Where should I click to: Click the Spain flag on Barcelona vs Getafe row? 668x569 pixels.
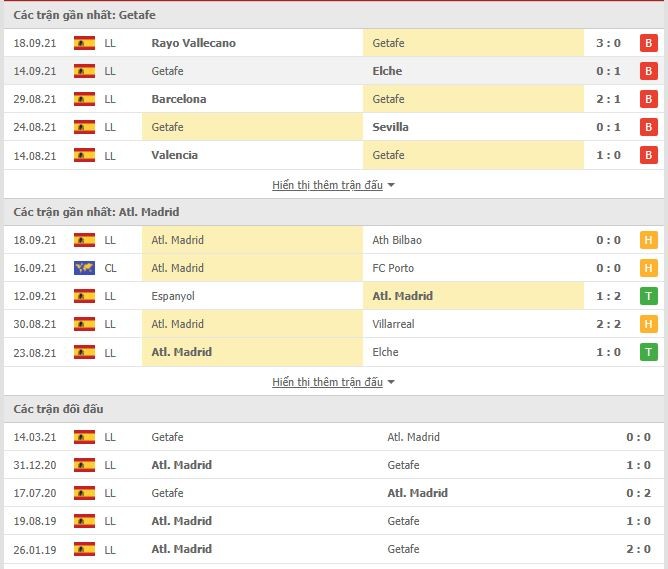click(x=84, y=99)
